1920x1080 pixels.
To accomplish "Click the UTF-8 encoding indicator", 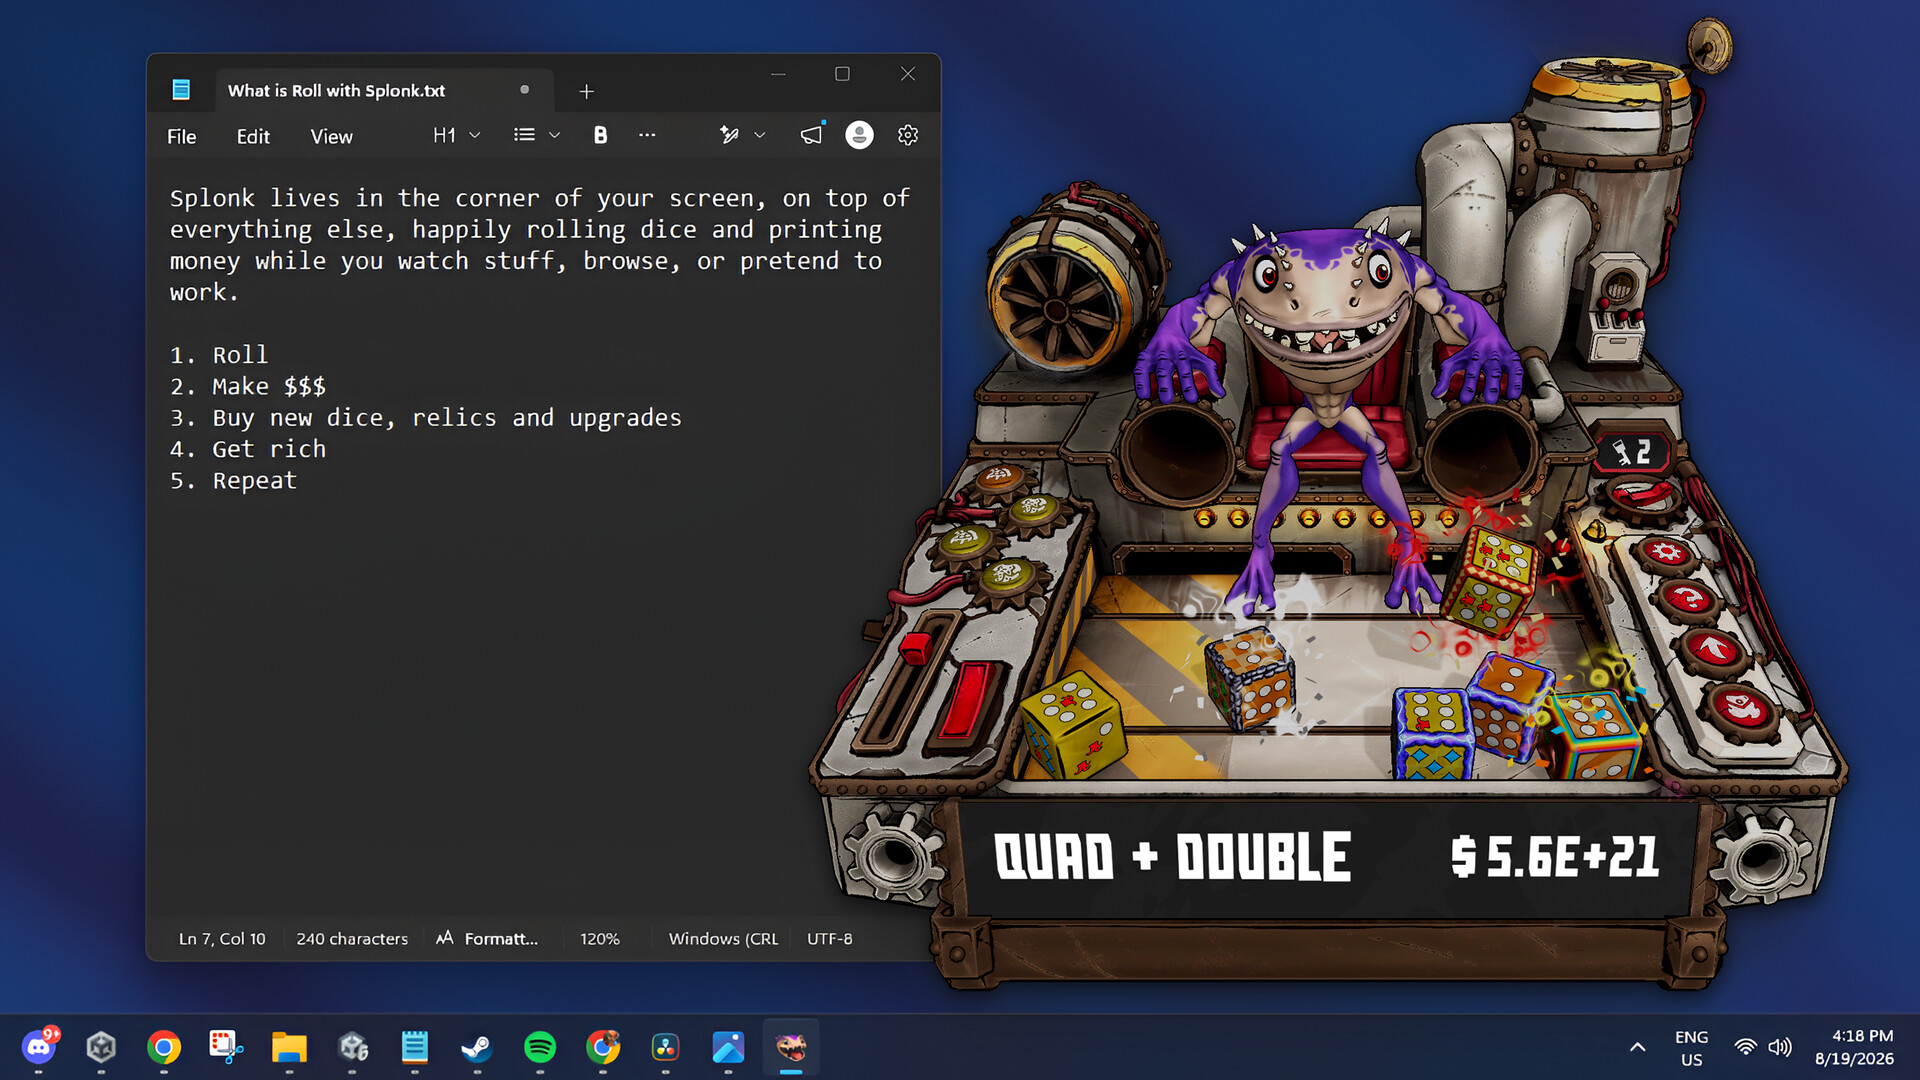I will pos(830,939).
